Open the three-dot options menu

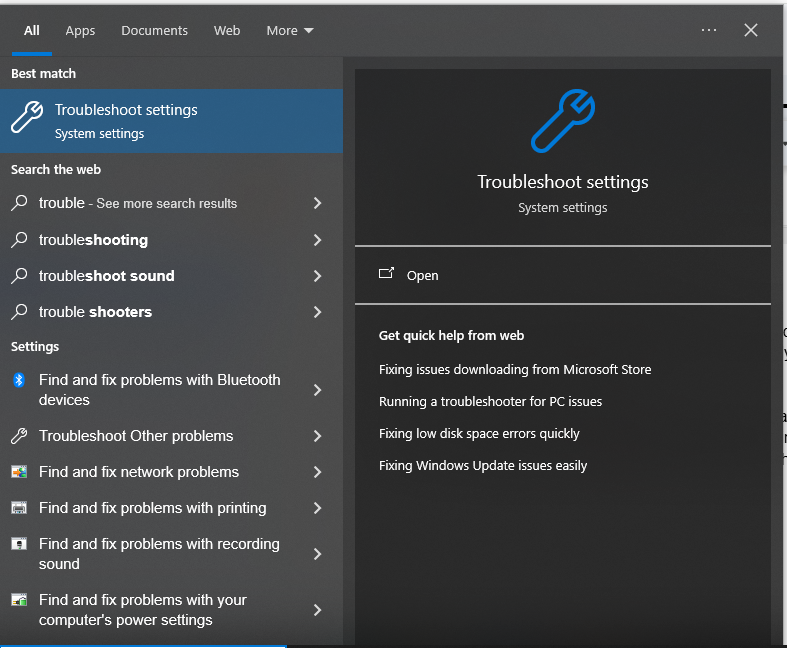(709, 30)
